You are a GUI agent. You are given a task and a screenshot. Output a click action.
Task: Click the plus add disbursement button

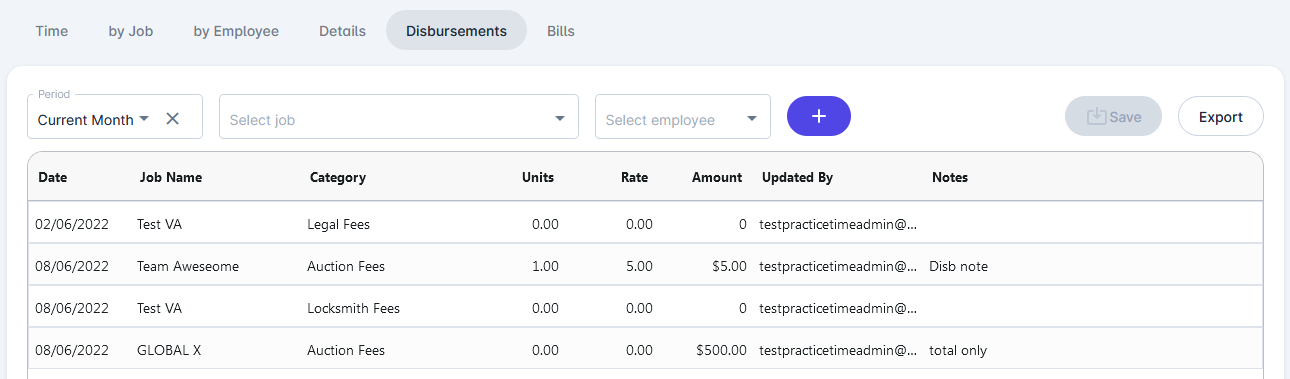(x=818, y=116)
